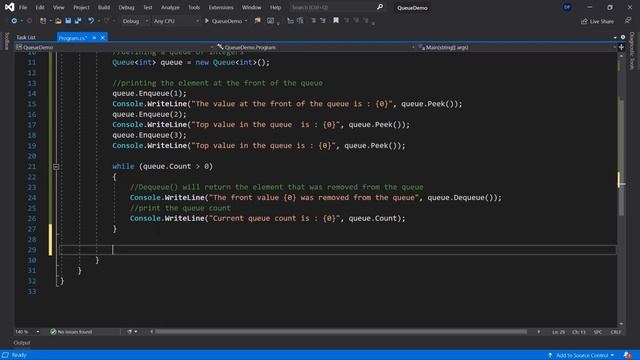This screenshot has height=360, width=640.
Task: Open the Test menu
Action: 148,7
